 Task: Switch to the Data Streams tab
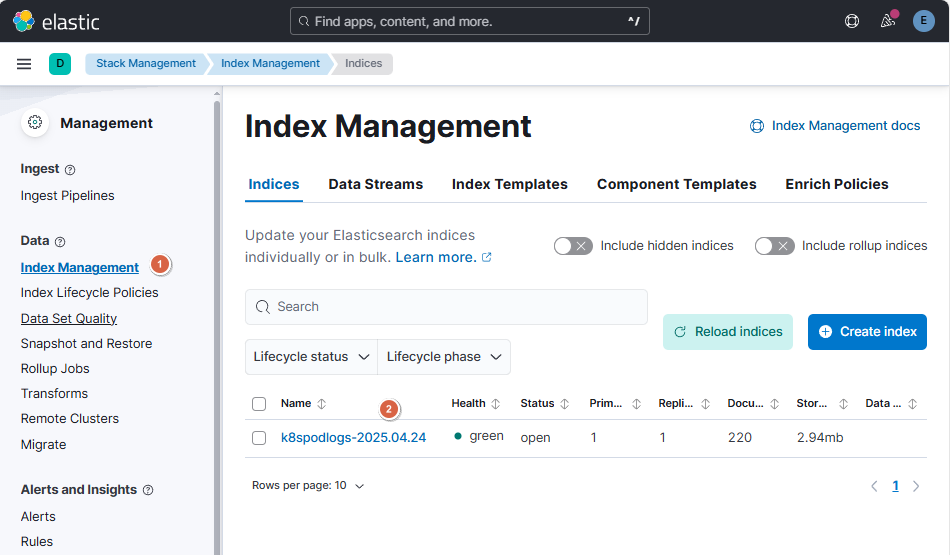click(x=376, y=184)
